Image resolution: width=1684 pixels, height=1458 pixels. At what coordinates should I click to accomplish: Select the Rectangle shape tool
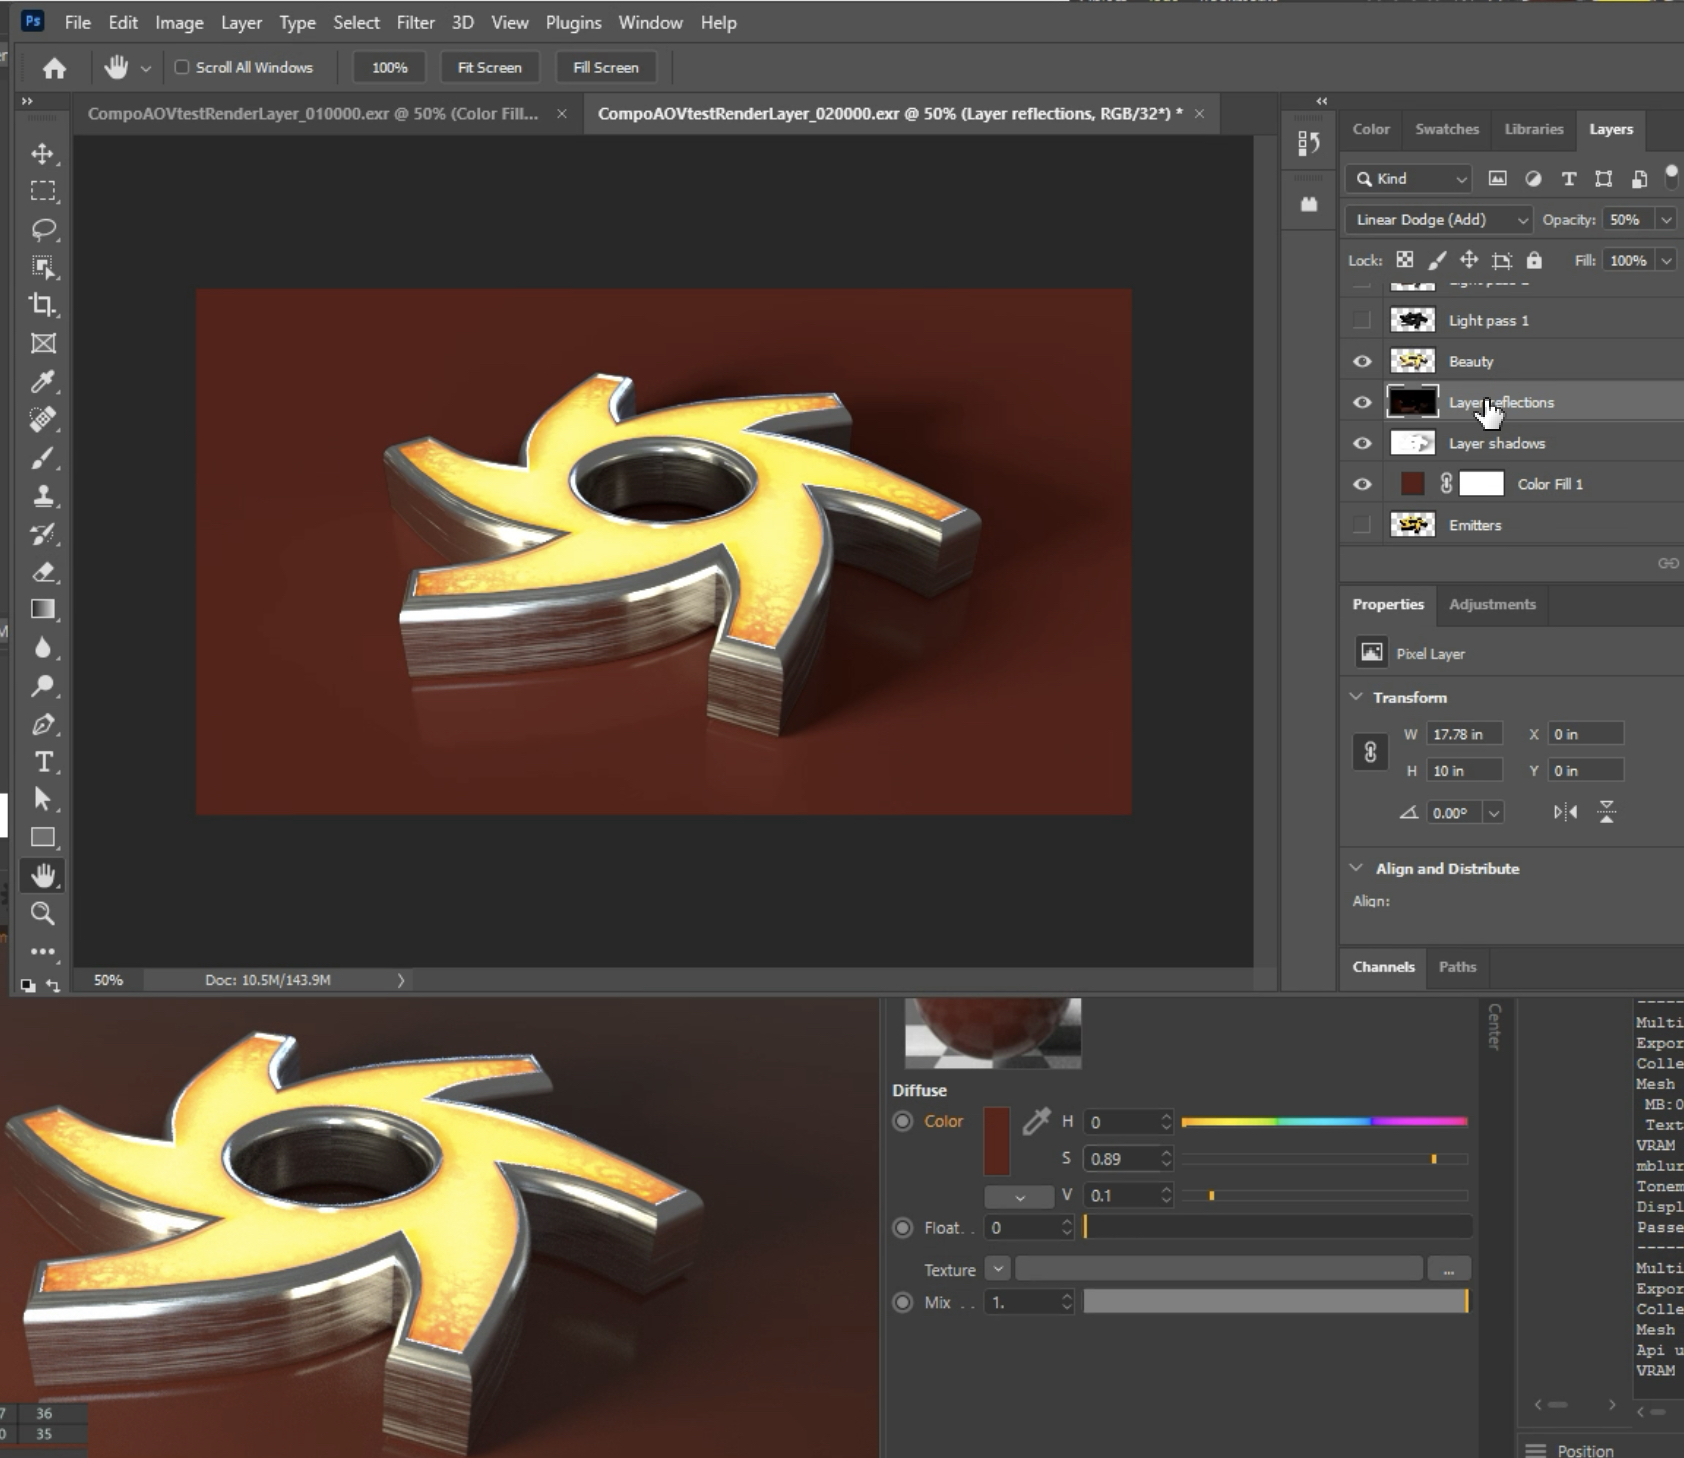click(x=42, y=837)
